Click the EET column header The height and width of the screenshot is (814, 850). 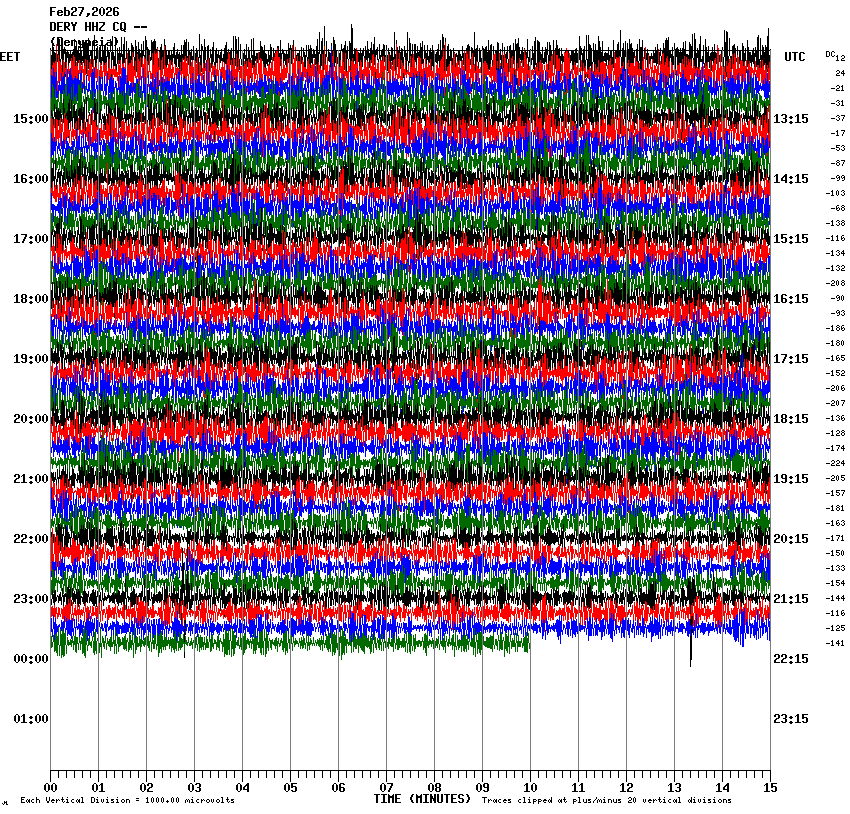pos(10,57)
